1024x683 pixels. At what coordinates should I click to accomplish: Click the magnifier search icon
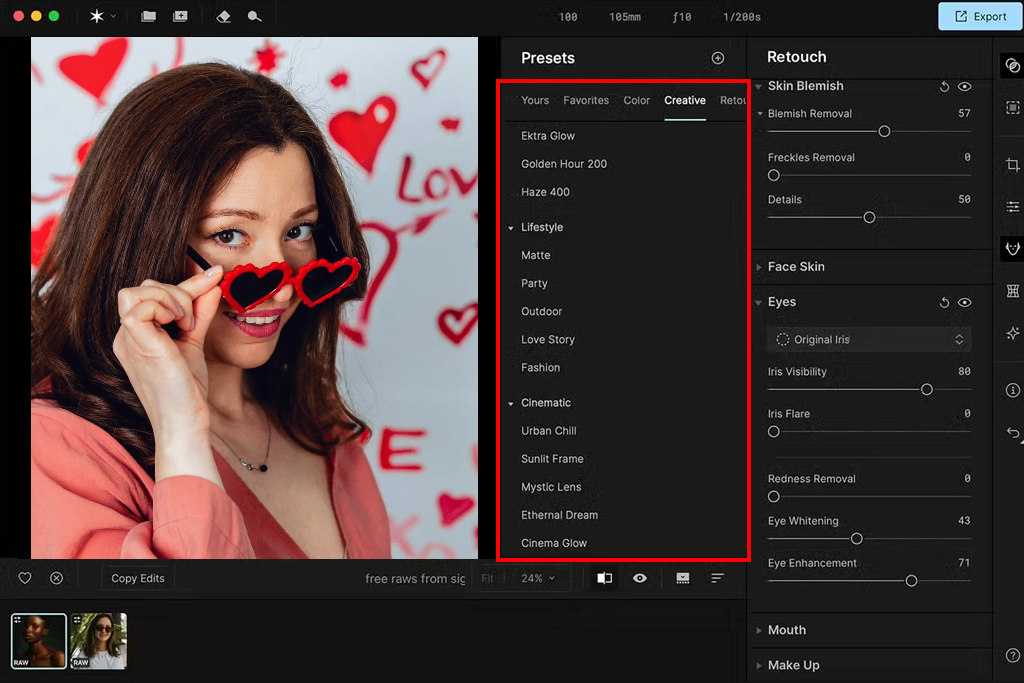click(x=255, y=16)
